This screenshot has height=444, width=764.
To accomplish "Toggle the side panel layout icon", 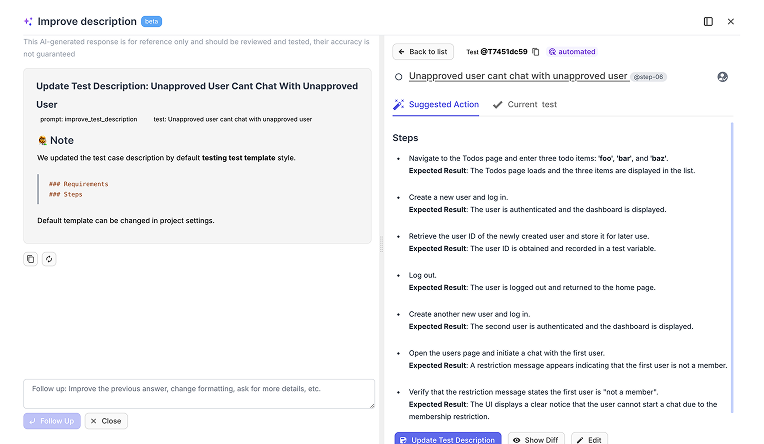I will point(708,21).
